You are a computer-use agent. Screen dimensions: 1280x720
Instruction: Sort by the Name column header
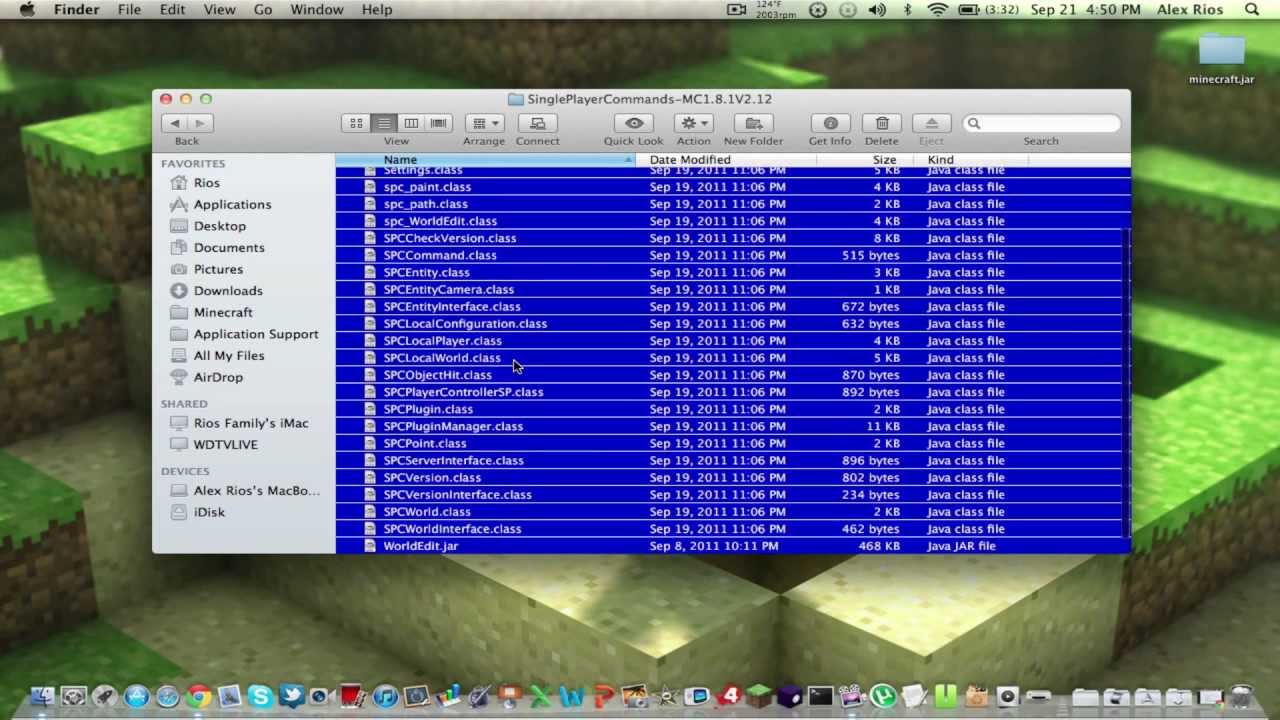(x=485, y=160)
